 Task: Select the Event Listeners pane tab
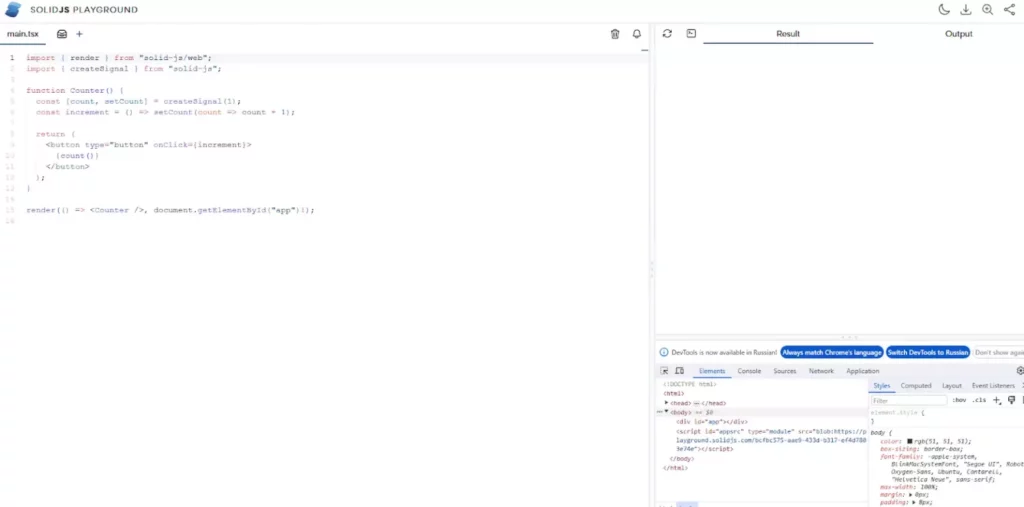(x=993, y=386)
